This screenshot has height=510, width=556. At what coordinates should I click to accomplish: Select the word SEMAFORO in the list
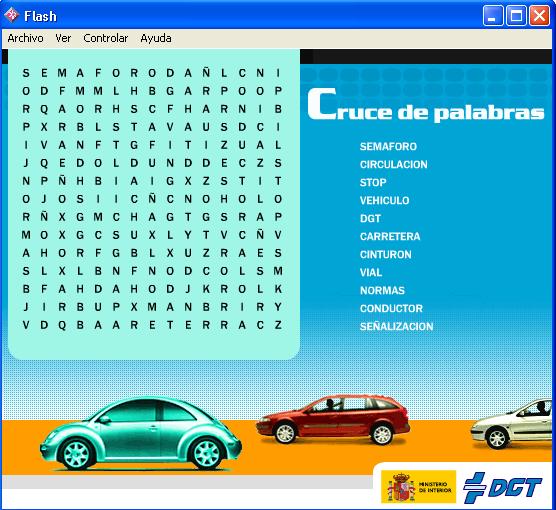388,146
